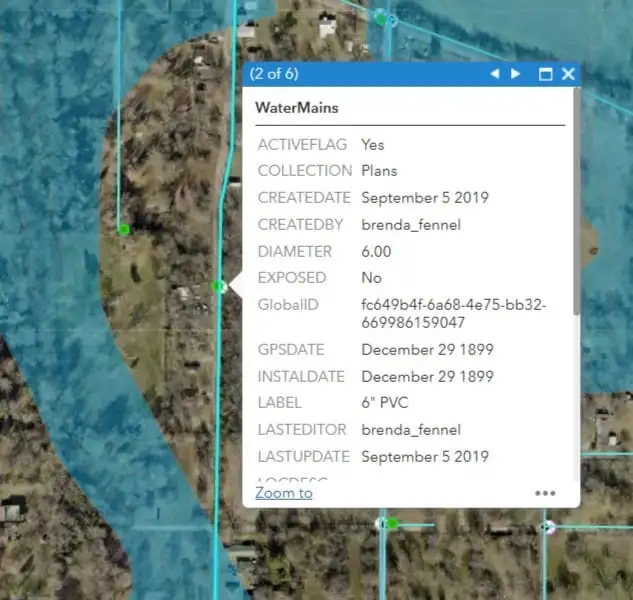Select green point at popup pointer tip
Viewport: 633px width, 600px height.
pos(219,287)
